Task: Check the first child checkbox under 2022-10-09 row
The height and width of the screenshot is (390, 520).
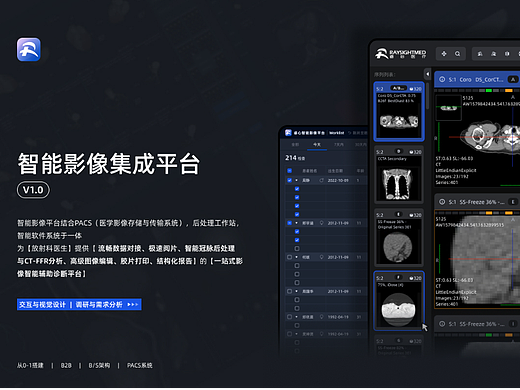Action: click(x=297, y=189)
